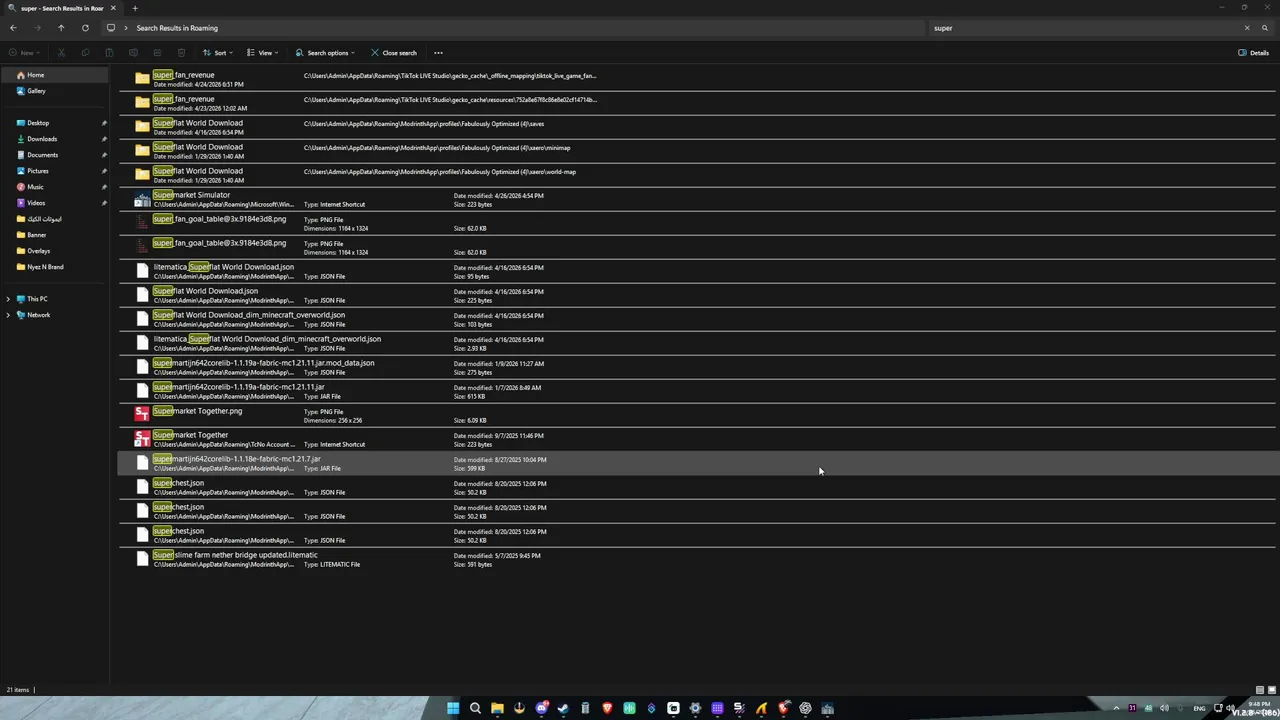Viewport: 1280px width, 720px height.
Task: Open taskbar Search
Action: 475,708
